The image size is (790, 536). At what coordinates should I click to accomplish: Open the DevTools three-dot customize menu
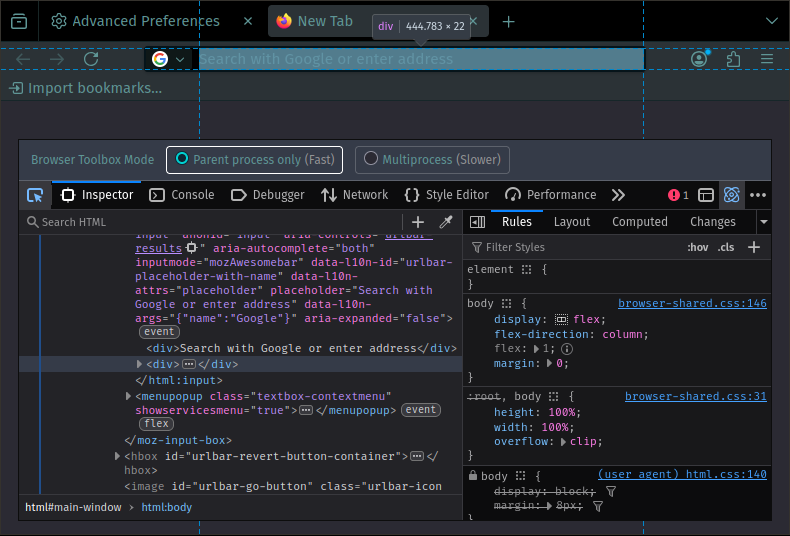[758, 195]
